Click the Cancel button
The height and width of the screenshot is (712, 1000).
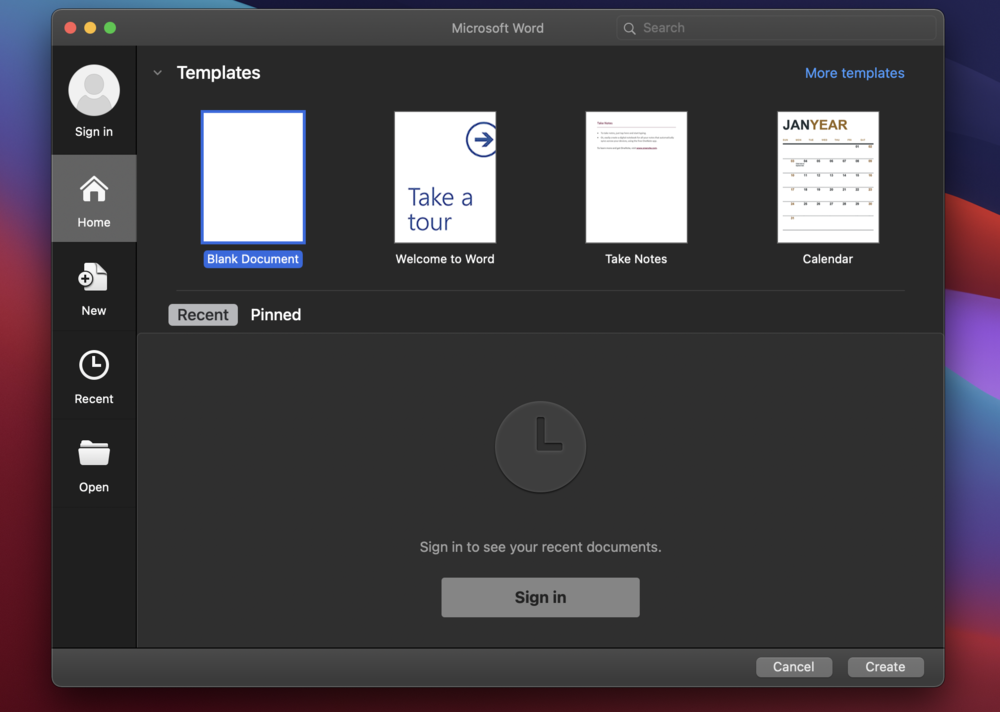tap(793, 667)
